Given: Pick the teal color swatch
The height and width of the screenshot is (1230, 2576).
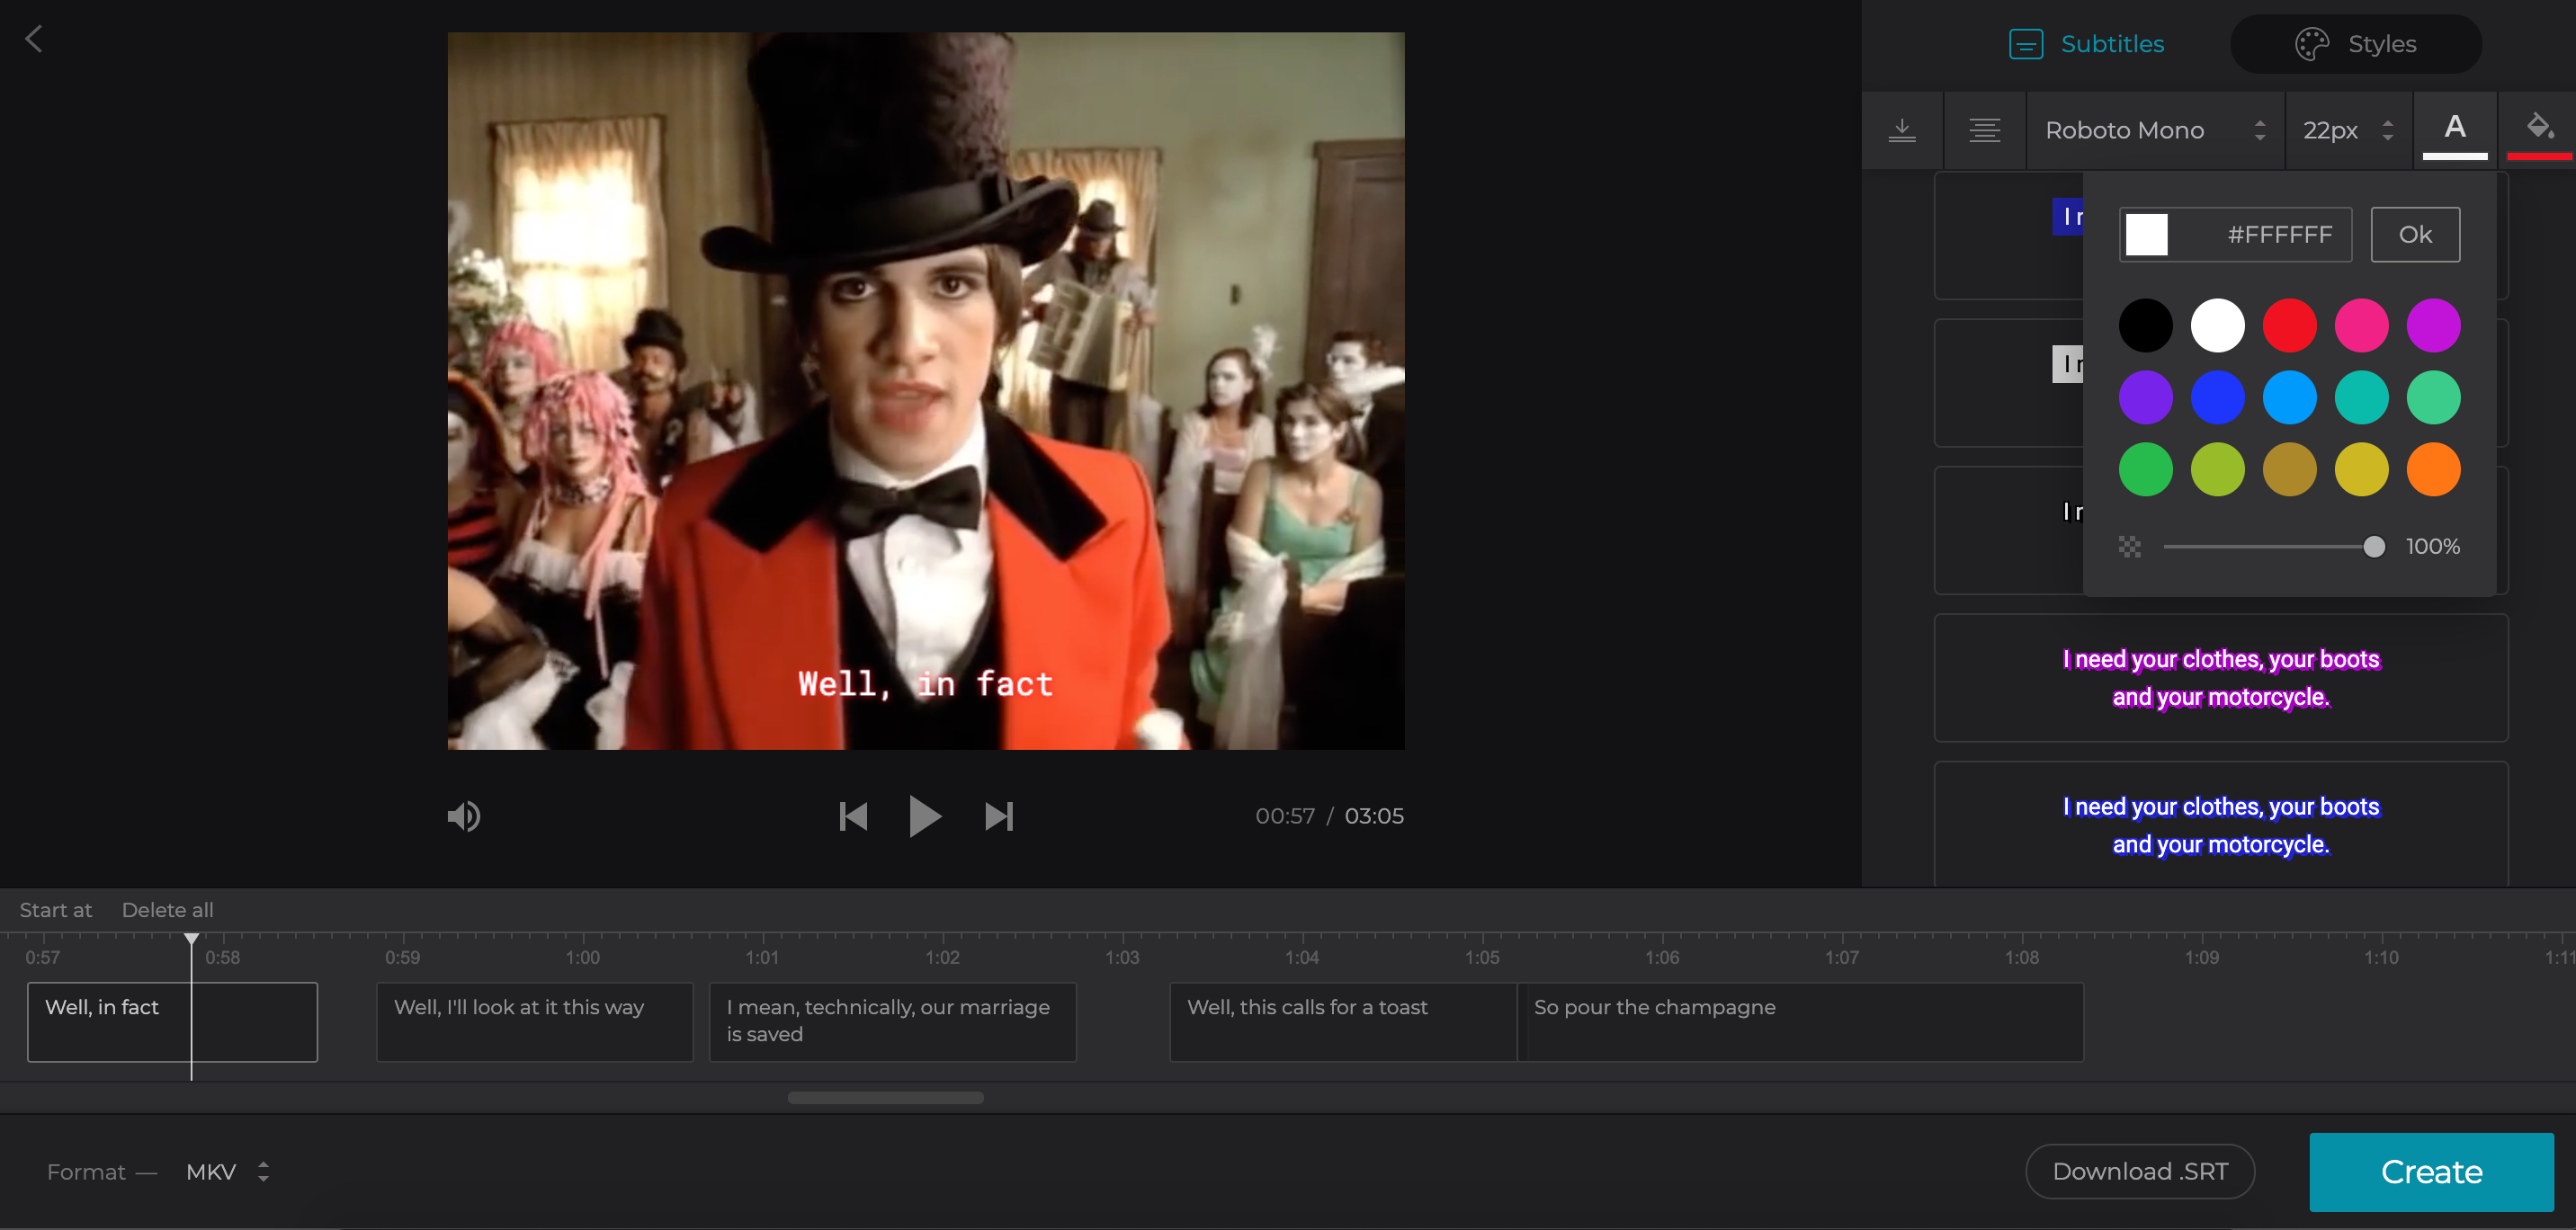Looking at the screenshot, I should (x=2362, y=397).
